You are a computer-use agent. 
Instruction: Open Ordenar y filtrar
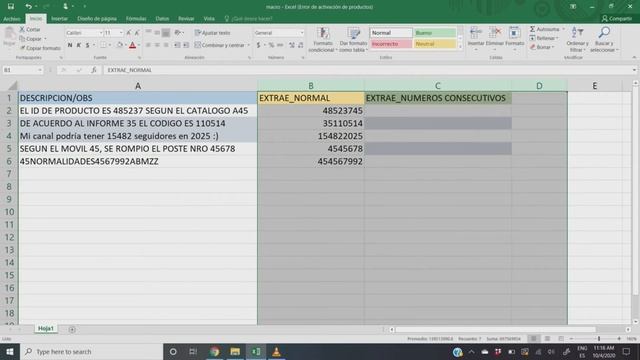pyautogui.click(x=577, y=40)
